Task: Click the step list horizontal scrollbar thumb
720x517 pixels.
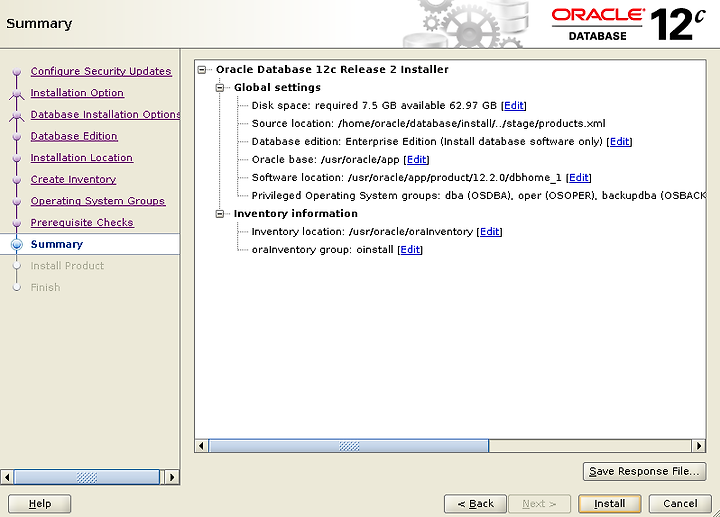Action: click(x=87, y=477)
